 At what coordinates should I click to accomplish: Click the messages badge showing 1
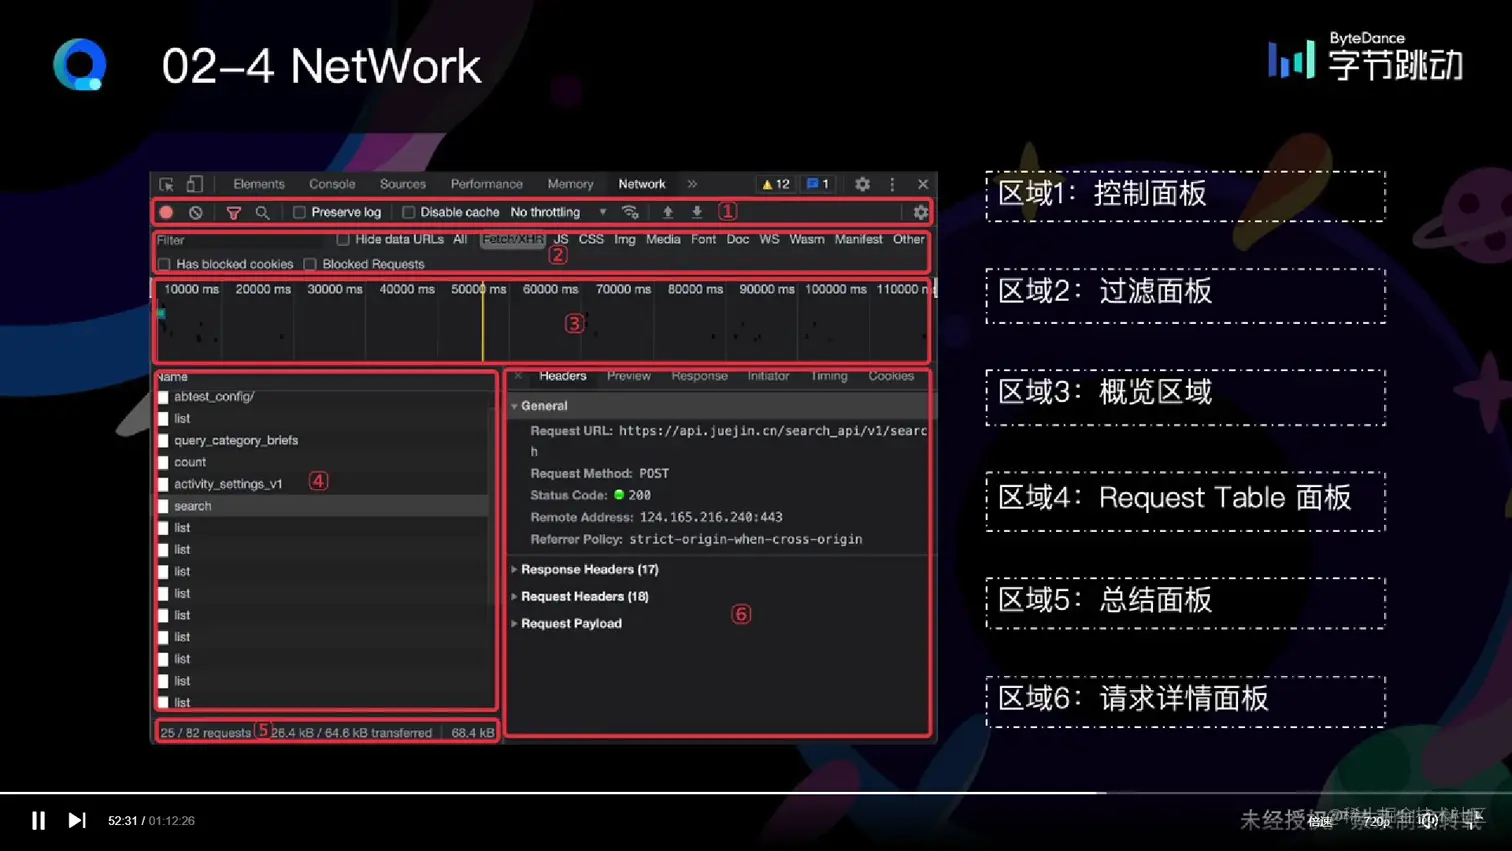pos(818,184)
